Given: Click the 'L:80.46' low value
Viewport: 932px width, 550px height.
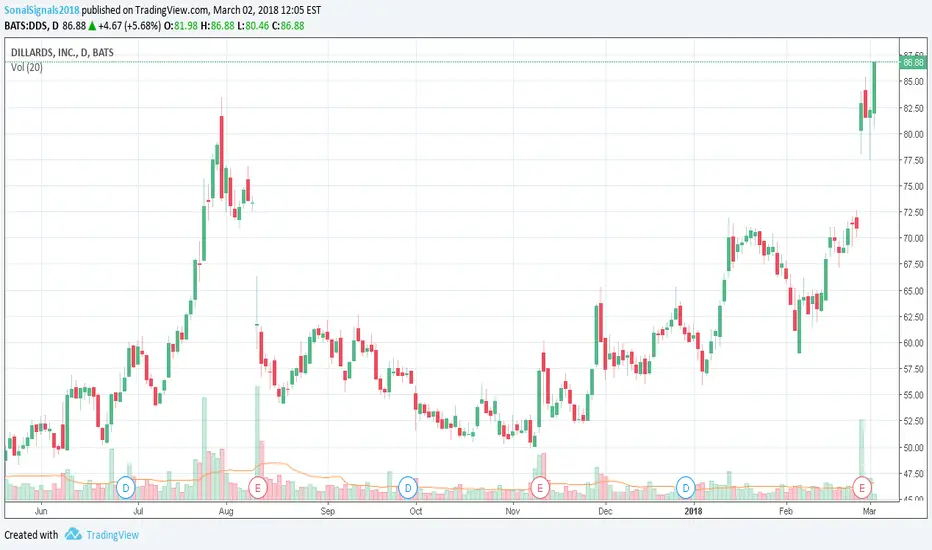Looking at the screenshot, I should [253, 26].
